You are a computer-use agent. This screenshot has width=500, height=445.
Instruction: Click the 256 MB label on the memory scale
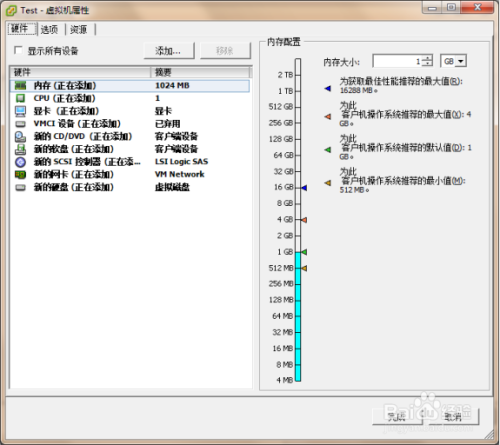[x=281, y=284]
